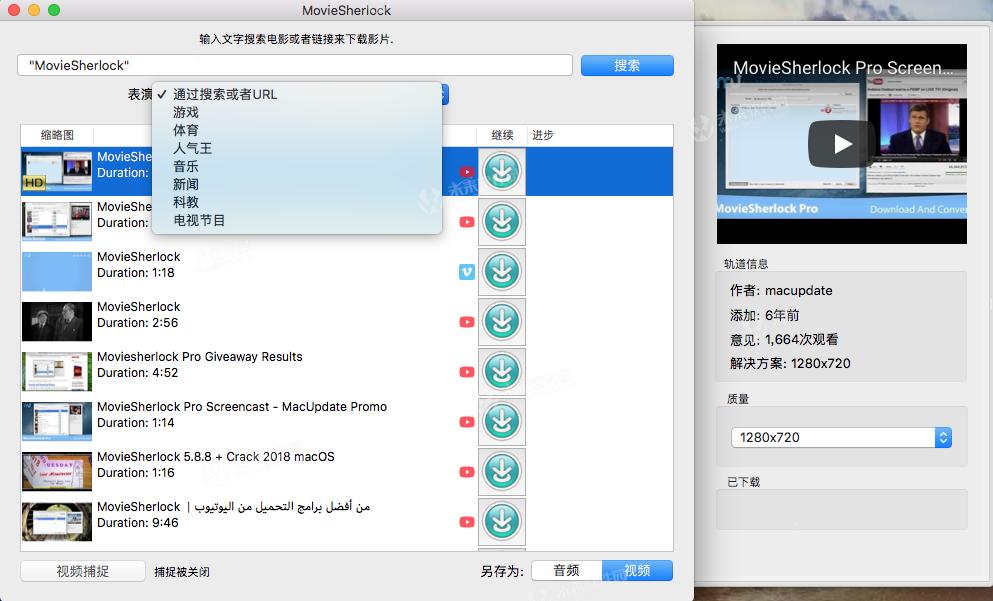Select 视频 as the save format
The image size is (993, 601).
tap(637, 570)
